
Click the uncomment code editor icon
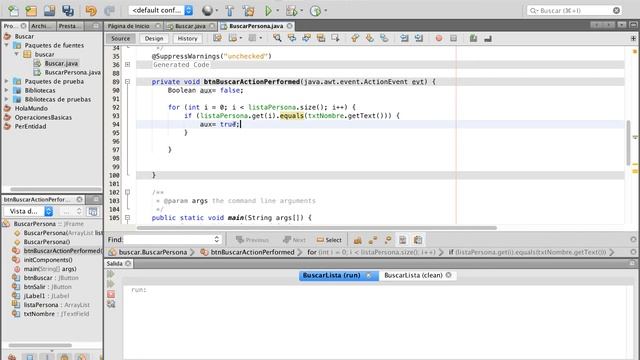pyautogui.click(x=488, y=38)
